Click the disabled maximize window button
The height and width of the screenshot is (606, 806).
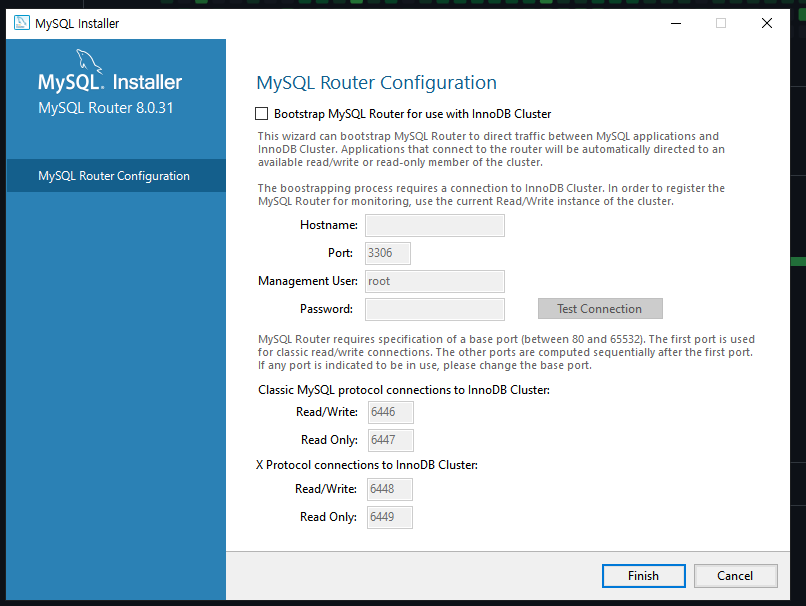click(x=721, y=23)
